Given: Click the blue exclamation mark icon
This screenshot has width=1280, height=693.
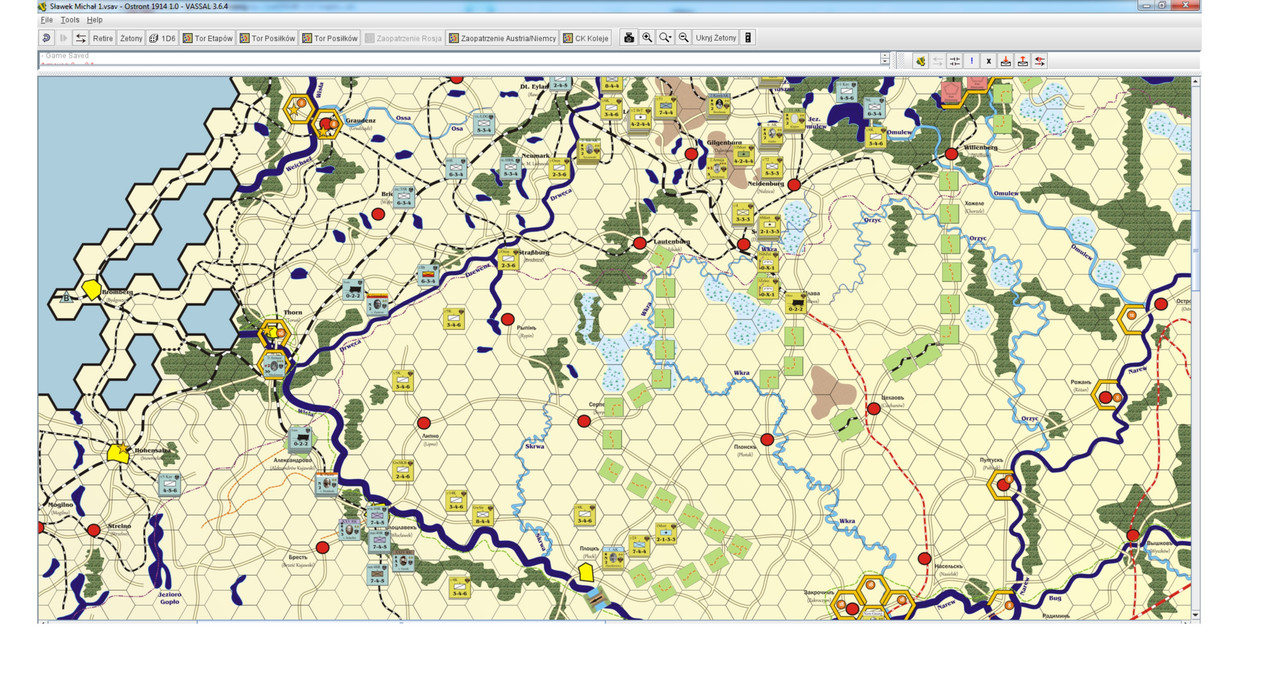Looking at the screenshot, I should [x=972, y=61].
